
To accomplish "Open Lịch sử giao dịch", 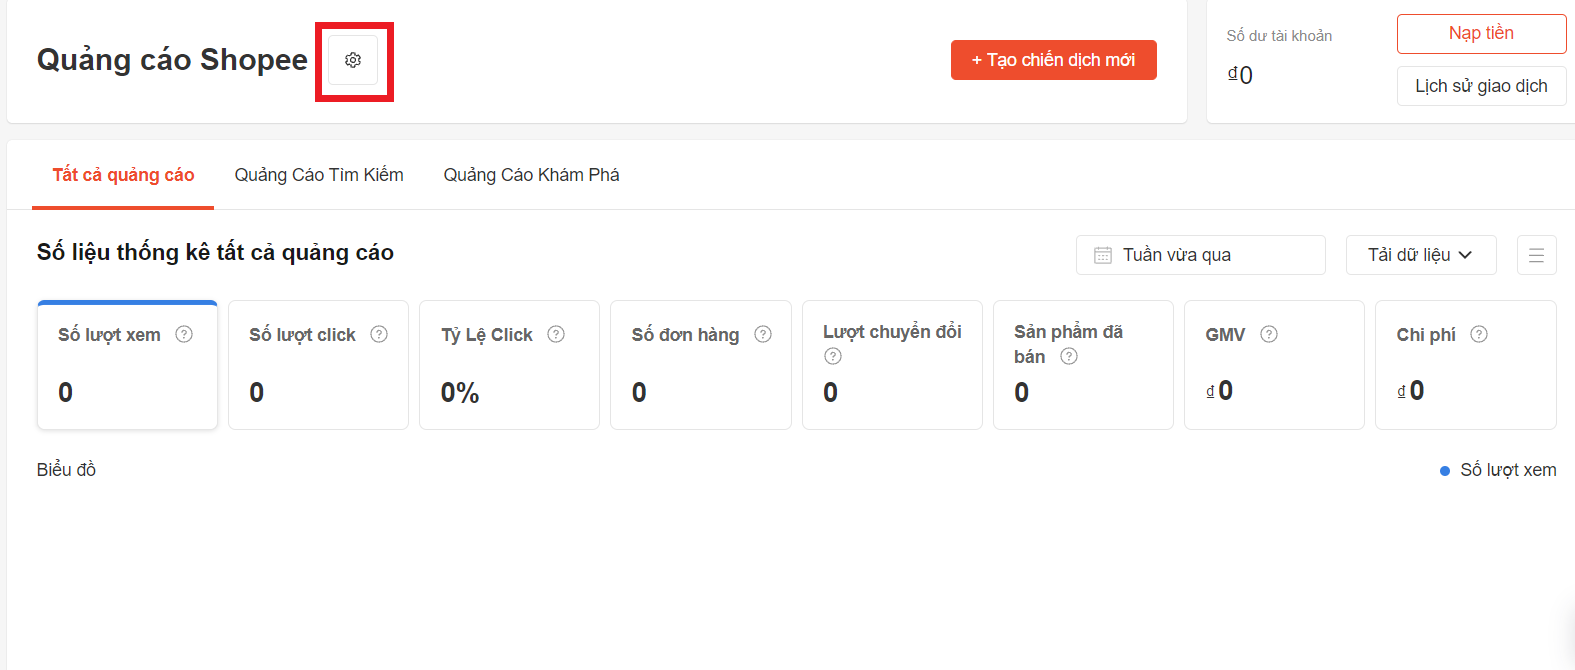I will [1481, 86].
